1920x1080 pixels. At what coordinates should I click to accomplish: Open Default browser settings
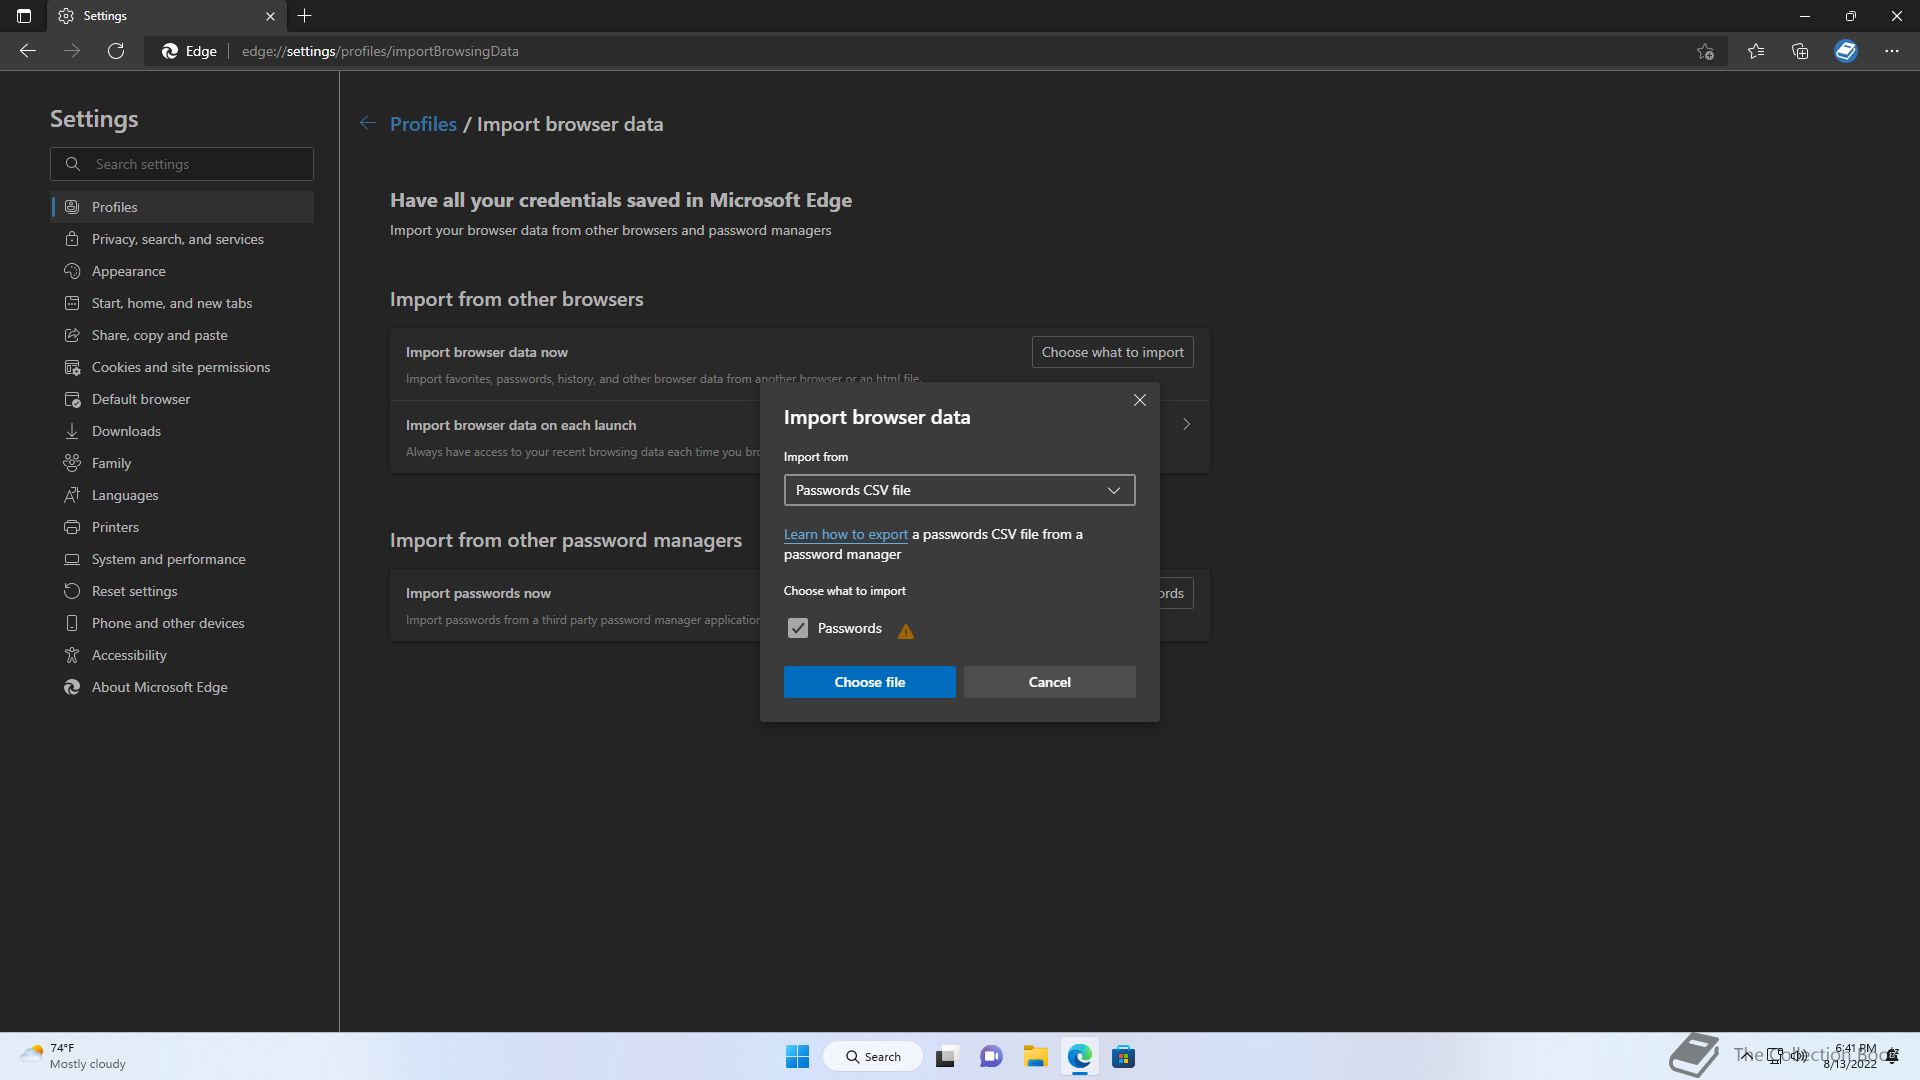tap(182, 399)
